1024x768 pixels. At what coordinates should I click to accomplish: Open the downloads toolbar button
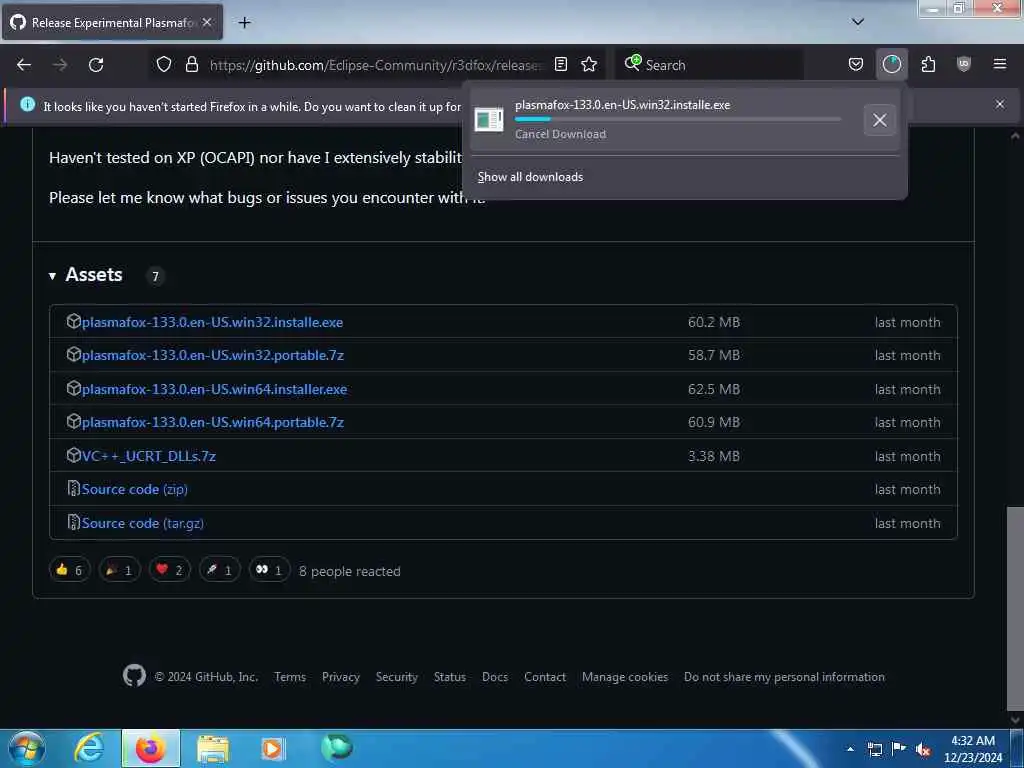tap(891, 64)
